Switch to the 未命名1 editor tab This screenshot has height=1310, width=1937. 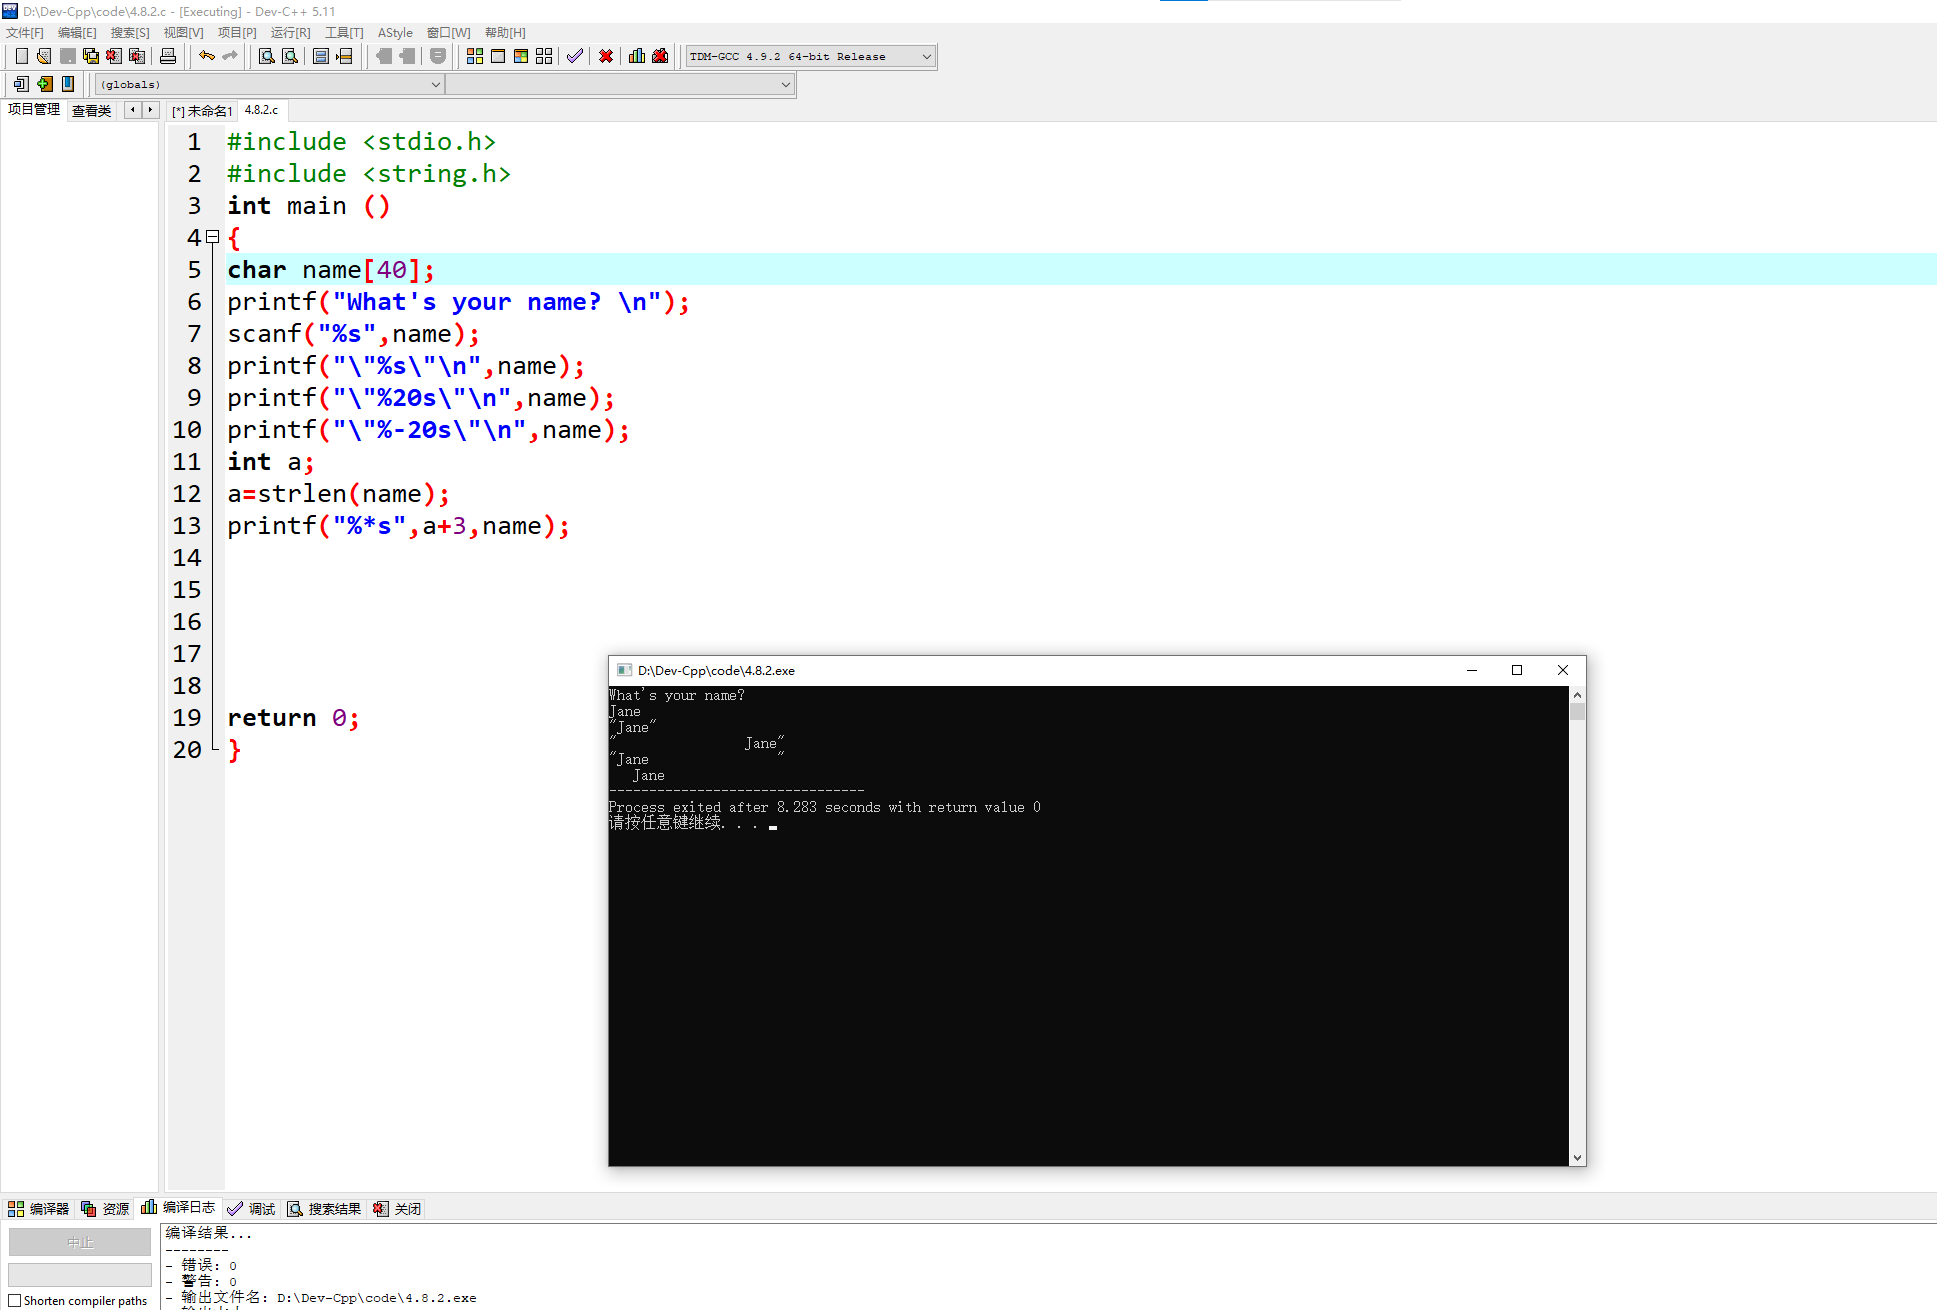[x=205, y=111]
